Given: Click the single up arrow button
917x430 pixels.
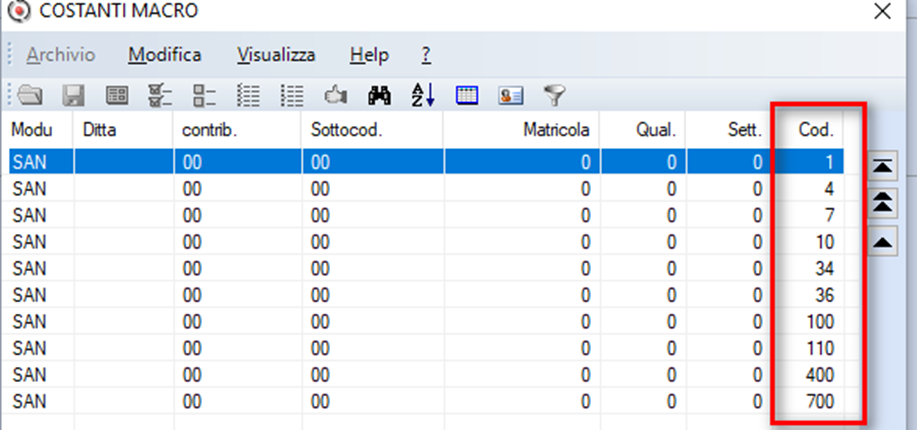Looking at the screenshot, I should pyautogui.click(x=882, y=241).
